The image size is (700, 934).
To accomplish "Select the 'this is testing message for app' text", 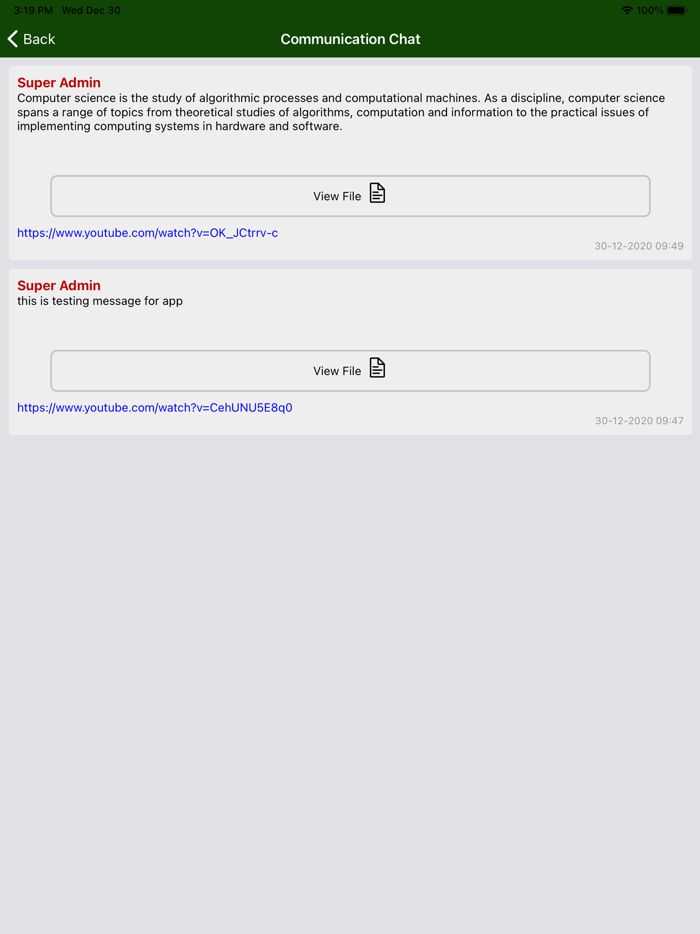I will pyautogui.click(x=99, y=301).
